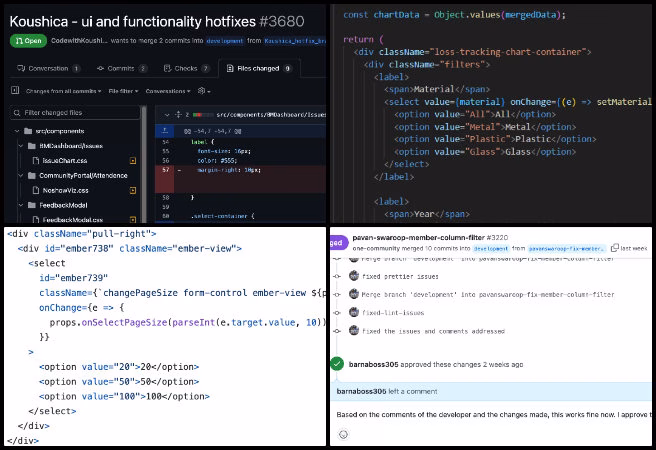
Task: Switch to the Conversation tab
Action: coord(49,68)
